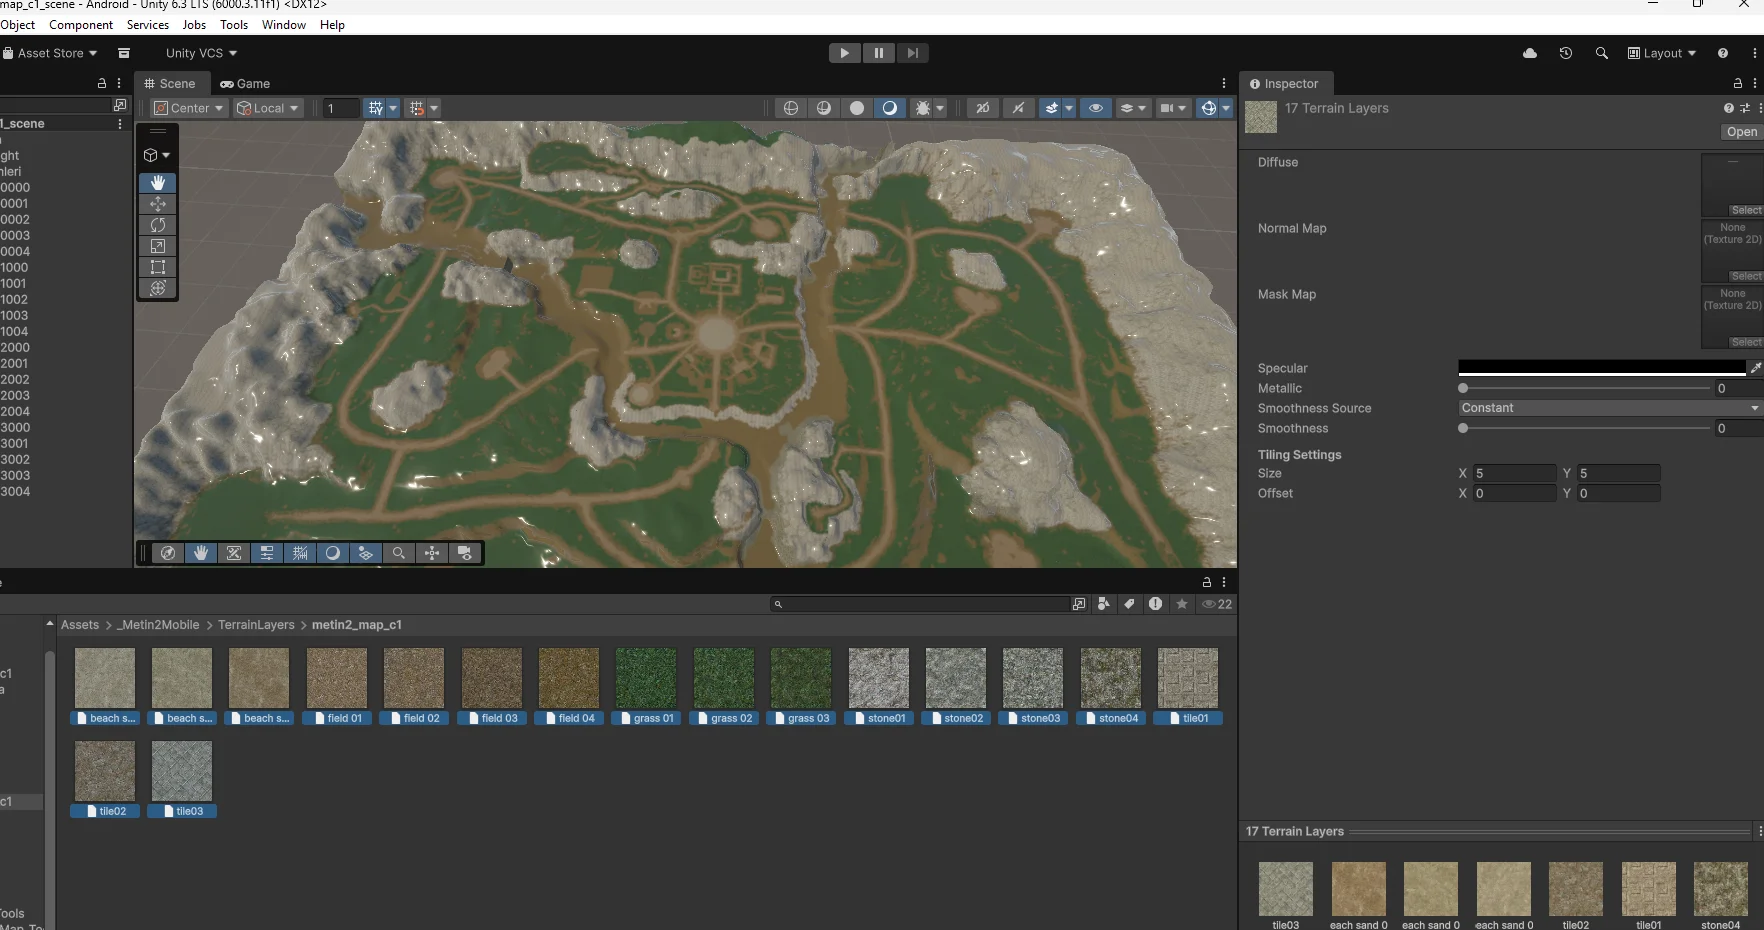Open the Tools menu

[x=234, y=25]
